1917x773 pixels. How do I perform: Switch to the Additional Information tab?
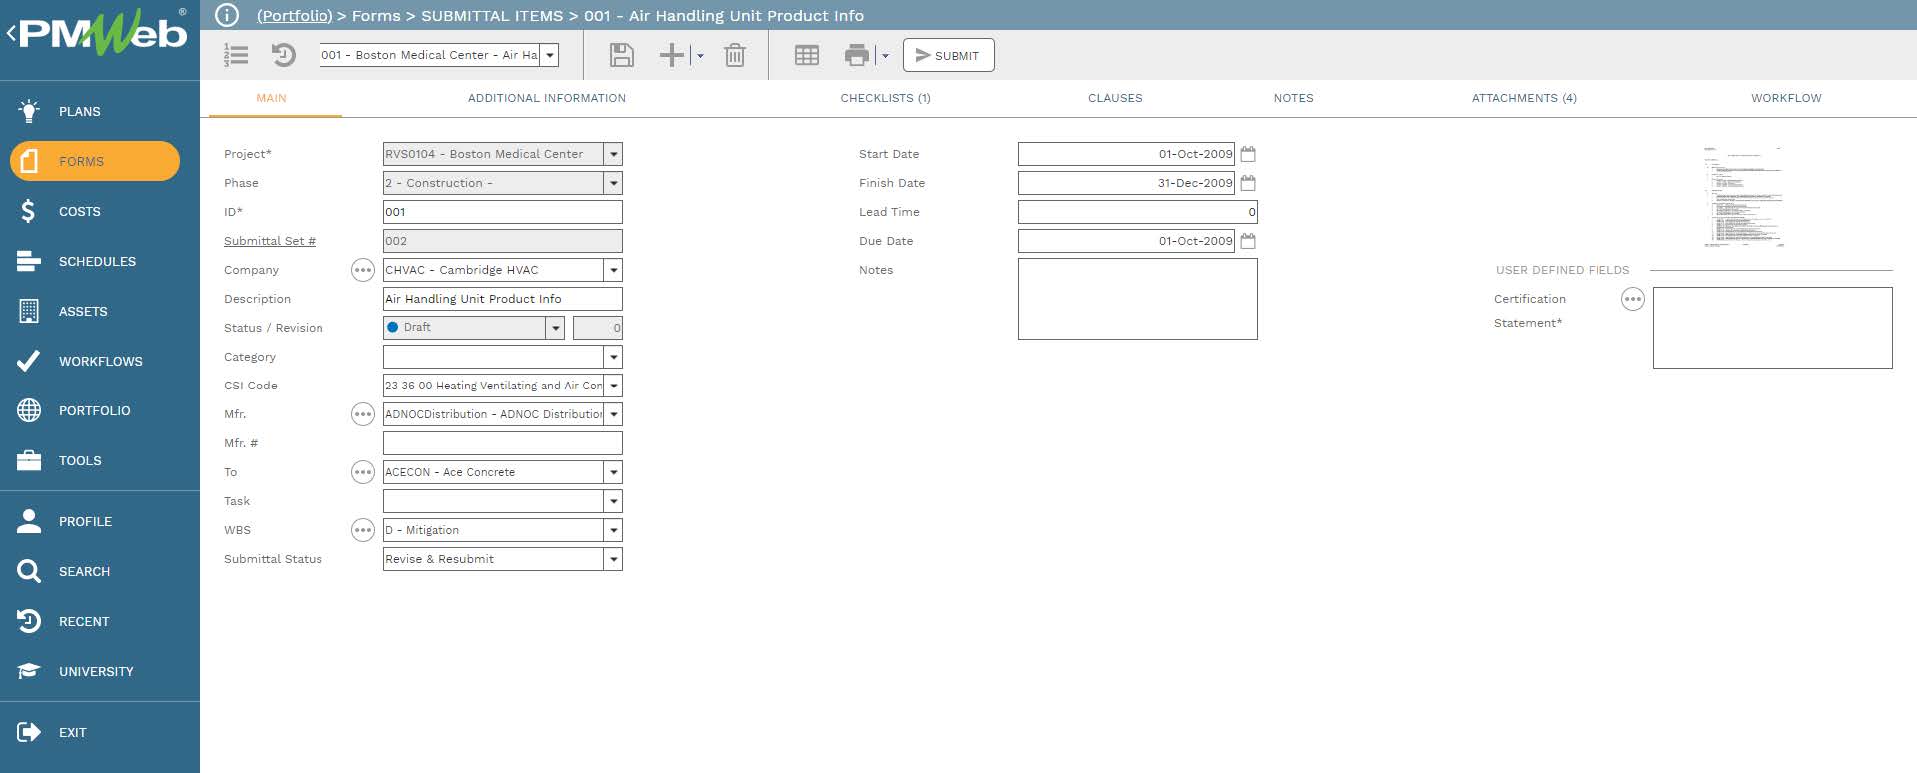point(547,98)
